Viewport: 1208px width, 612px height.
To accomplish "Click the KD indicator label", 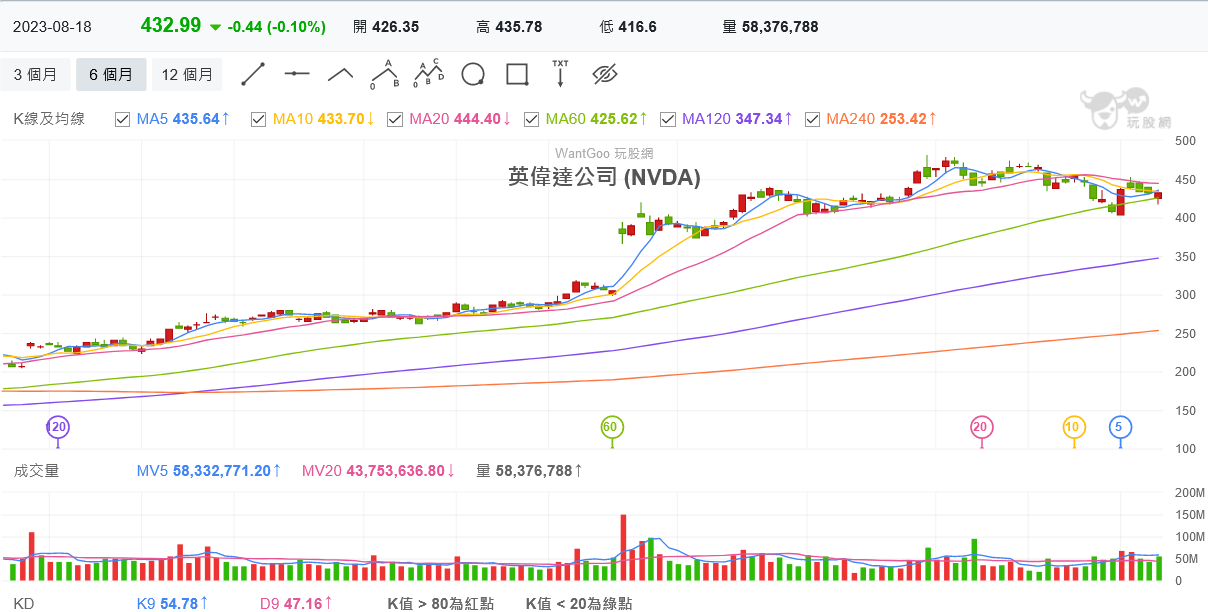I will (23, 604).
